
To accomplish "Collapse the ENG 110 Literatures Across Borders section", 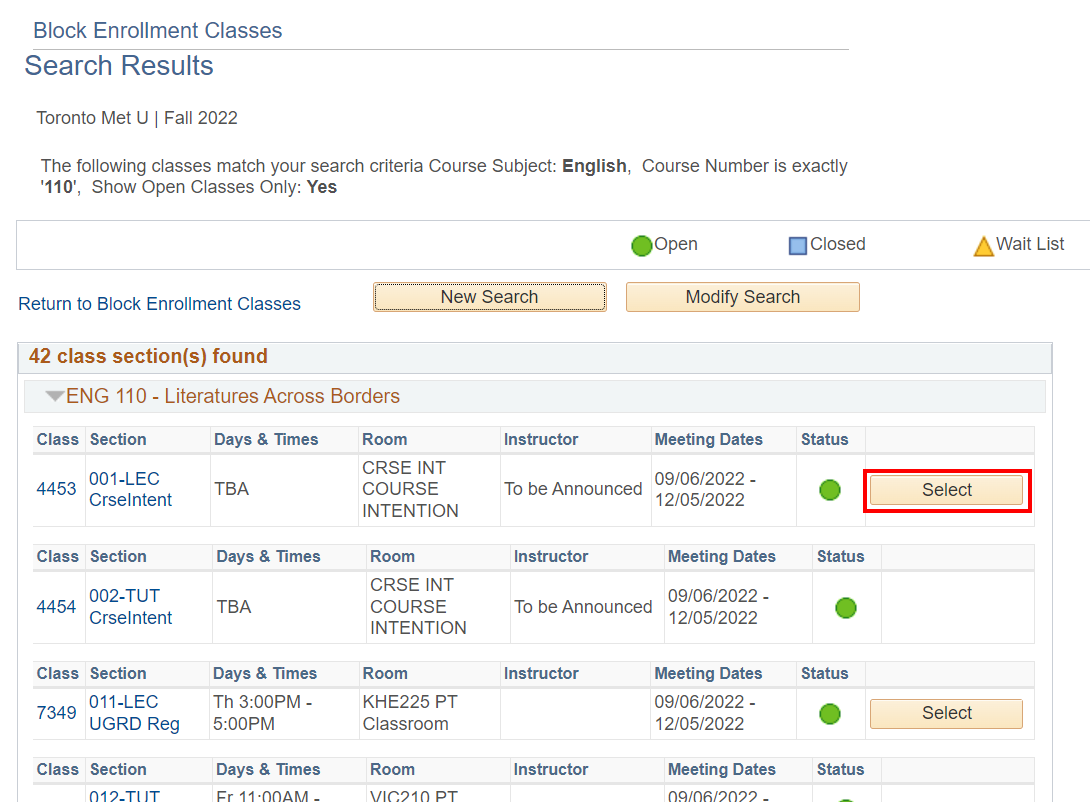I will [x=54, y=397].
